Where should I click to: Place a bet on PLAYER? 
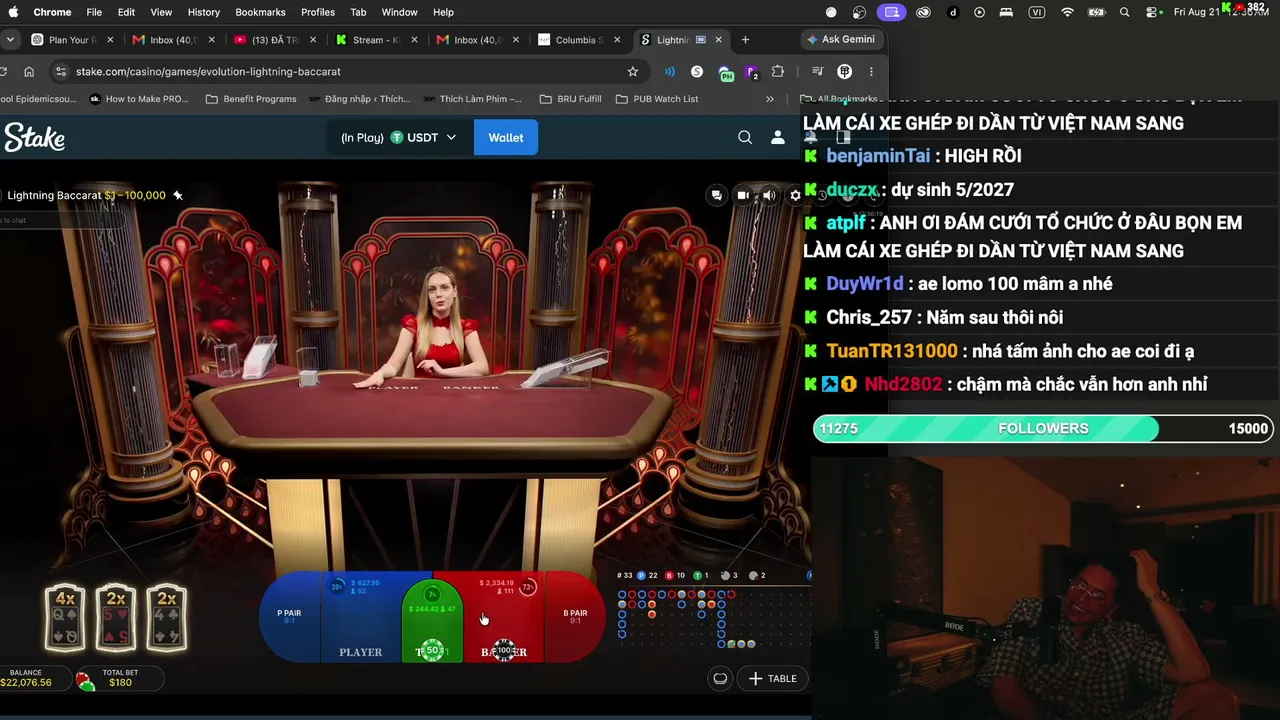click(x=360, y=617)
